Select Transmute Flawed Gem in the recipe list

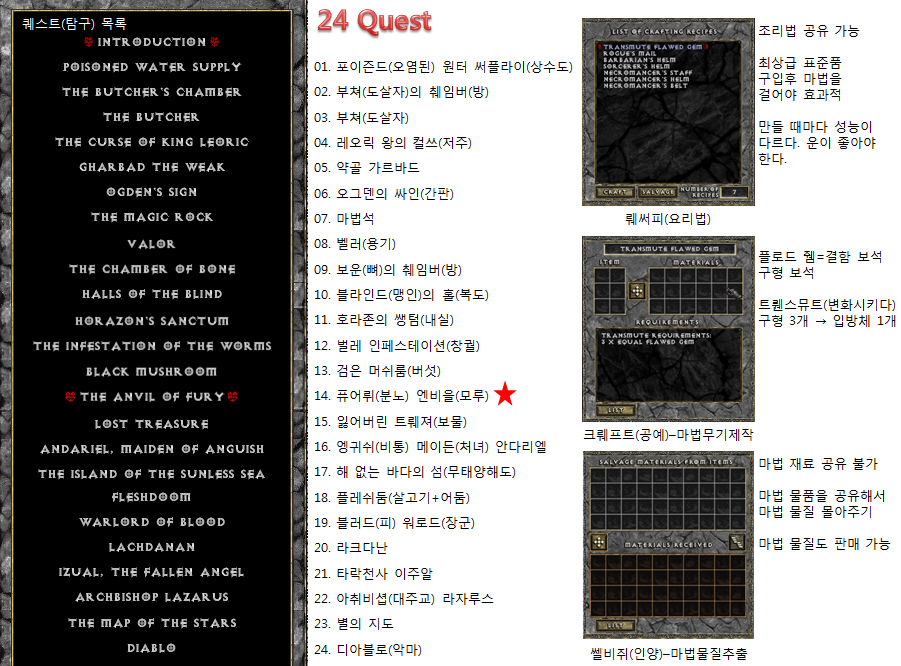(653, 47)
